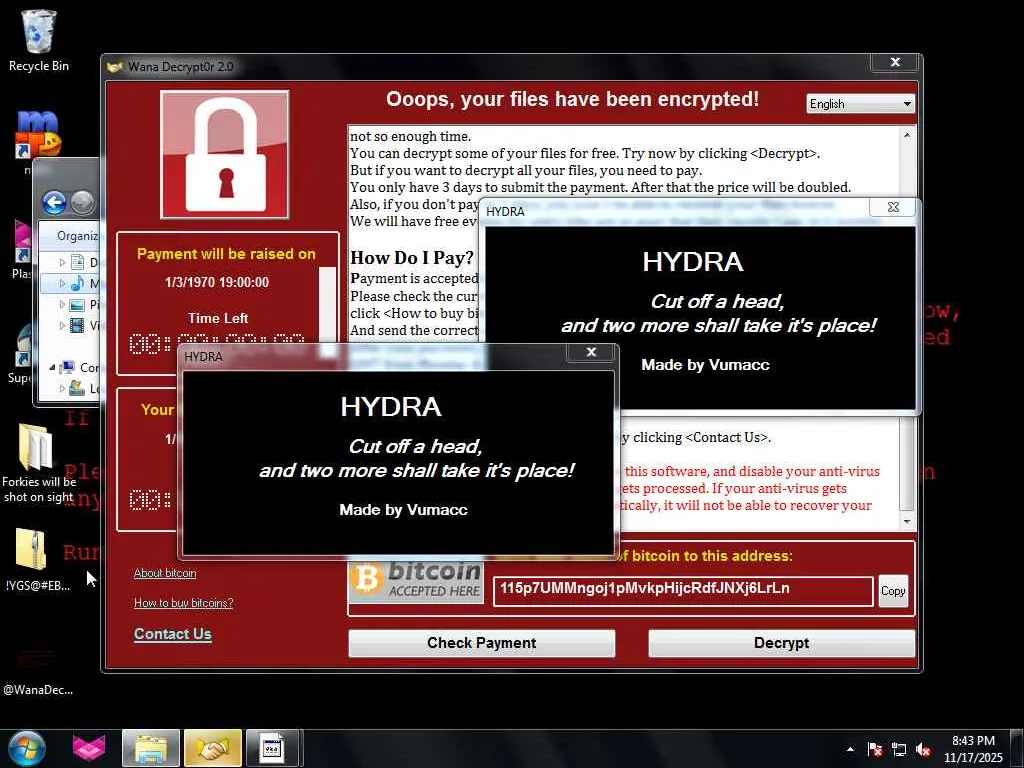Viewport: 1024px width, 768px height.
Task: Click the white padlock image
Action: (x=226, y=155)
